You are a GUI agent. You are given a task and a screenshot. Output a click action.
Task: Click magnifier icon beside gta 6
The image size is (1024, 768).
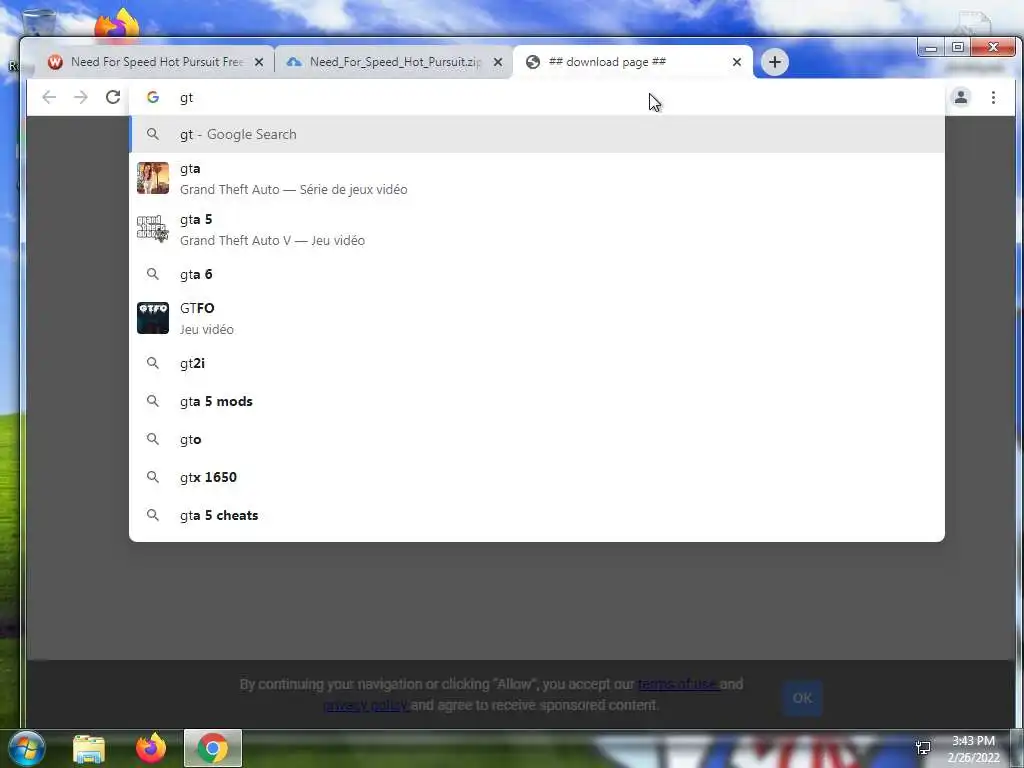(153, 274)
